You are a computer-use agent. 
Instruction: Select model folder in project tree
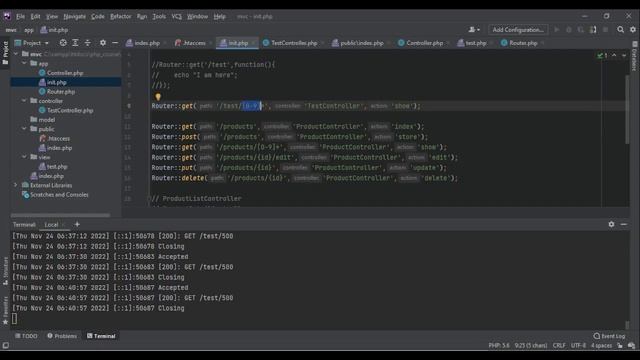tap(42, 120)
